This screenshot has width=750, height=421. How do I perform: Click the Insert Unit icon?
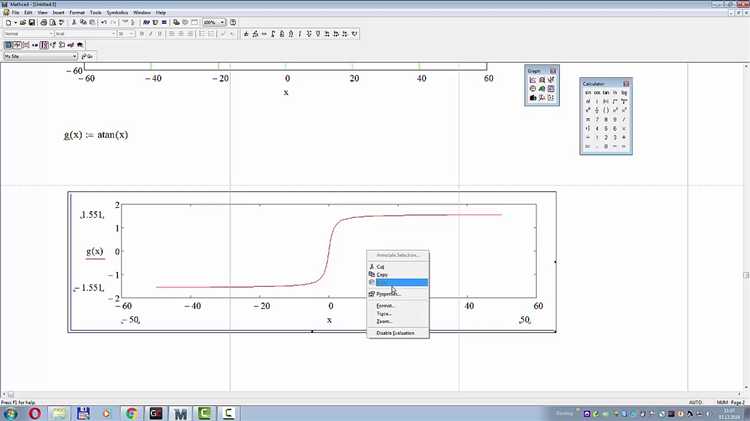tap(155, 22)
